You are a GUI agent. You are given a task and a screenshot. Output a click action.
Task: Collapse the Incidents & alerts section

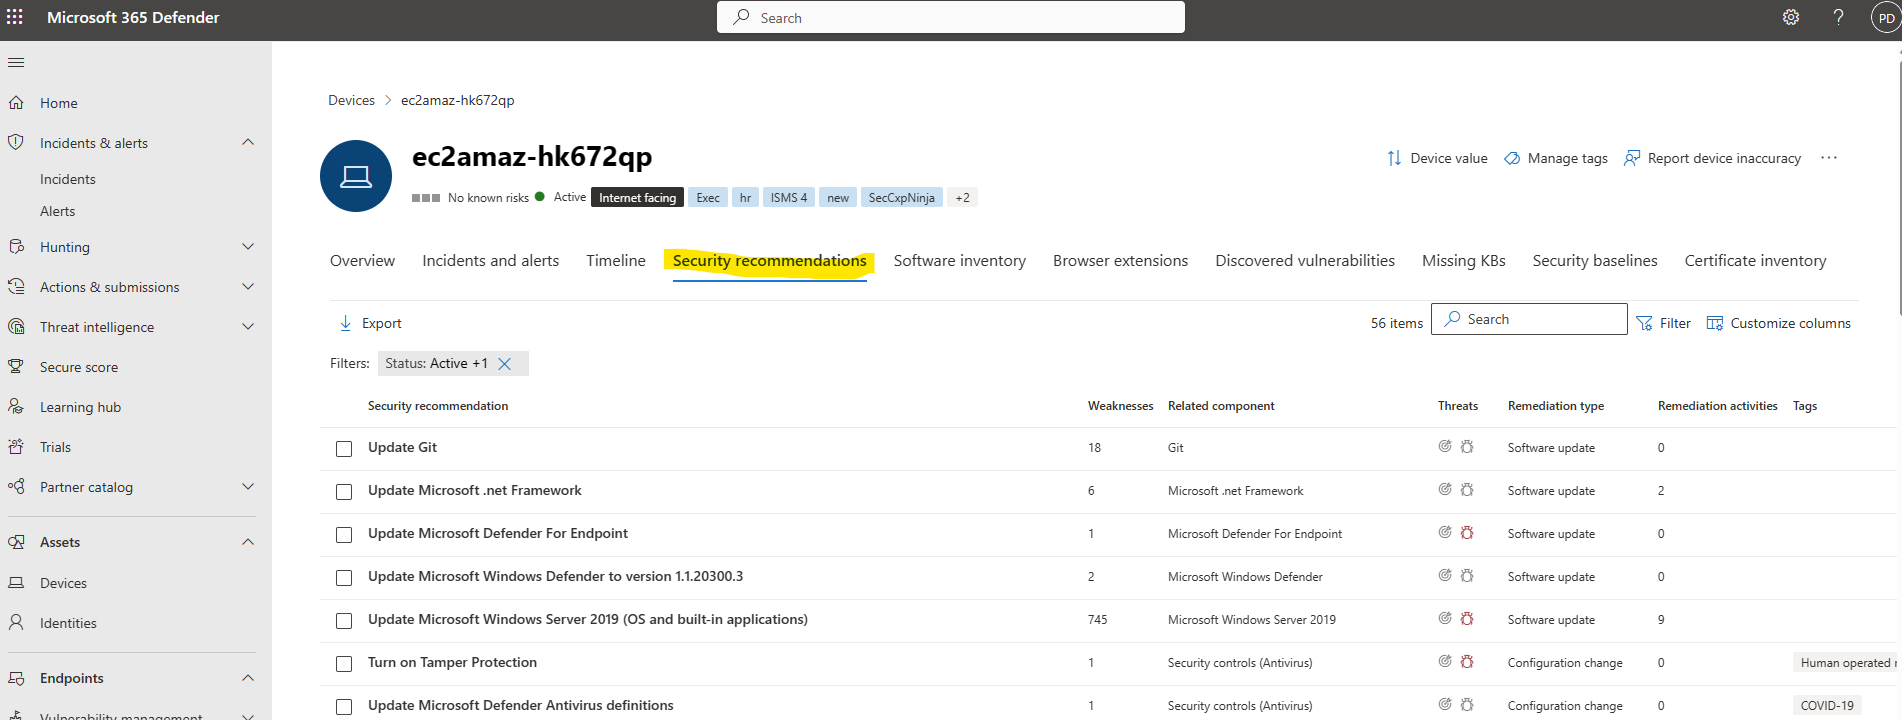(248, 142)
